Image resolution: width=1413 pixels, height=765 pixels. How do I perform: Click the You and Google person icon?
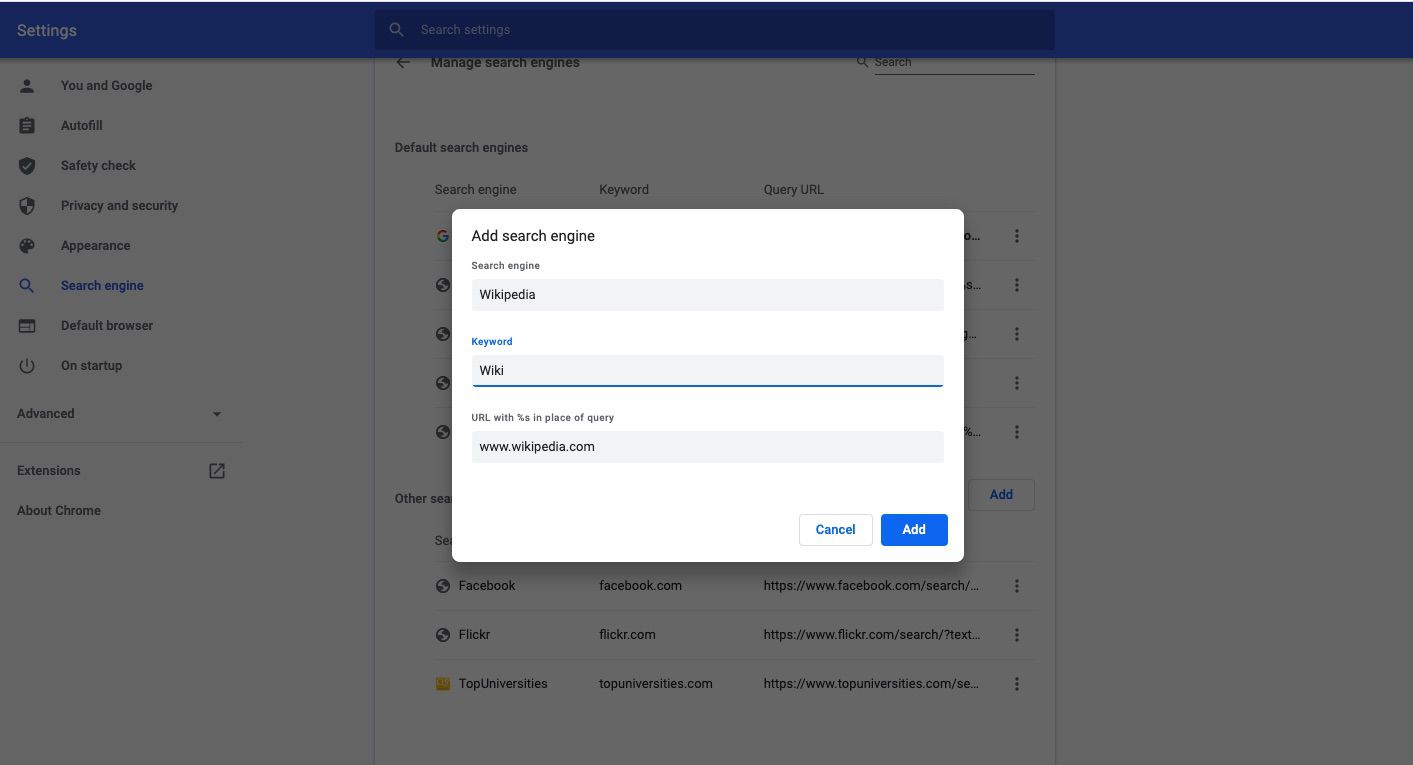[27, 86]
